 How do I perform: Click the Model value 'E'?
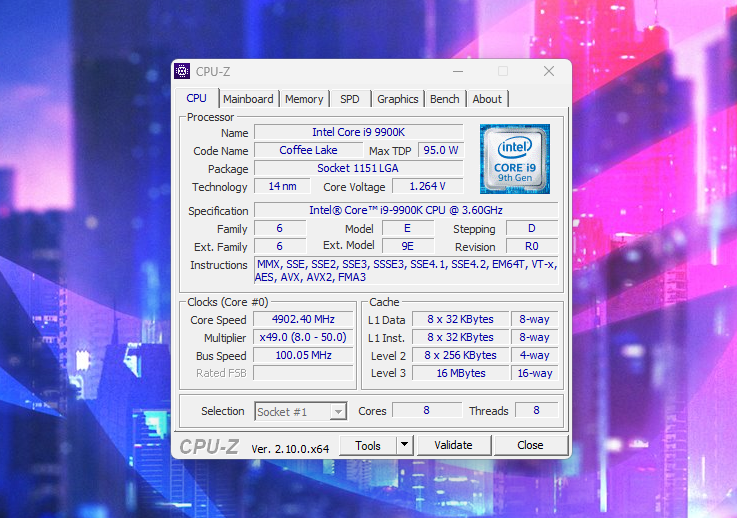click(408, 228)
